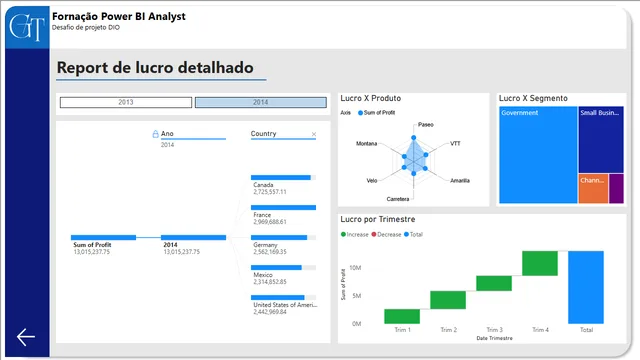The height and width of the screenshot is (360, 640).
Task: Click the Report de lucro detalhado heading
Action: (x=155, y=67)
